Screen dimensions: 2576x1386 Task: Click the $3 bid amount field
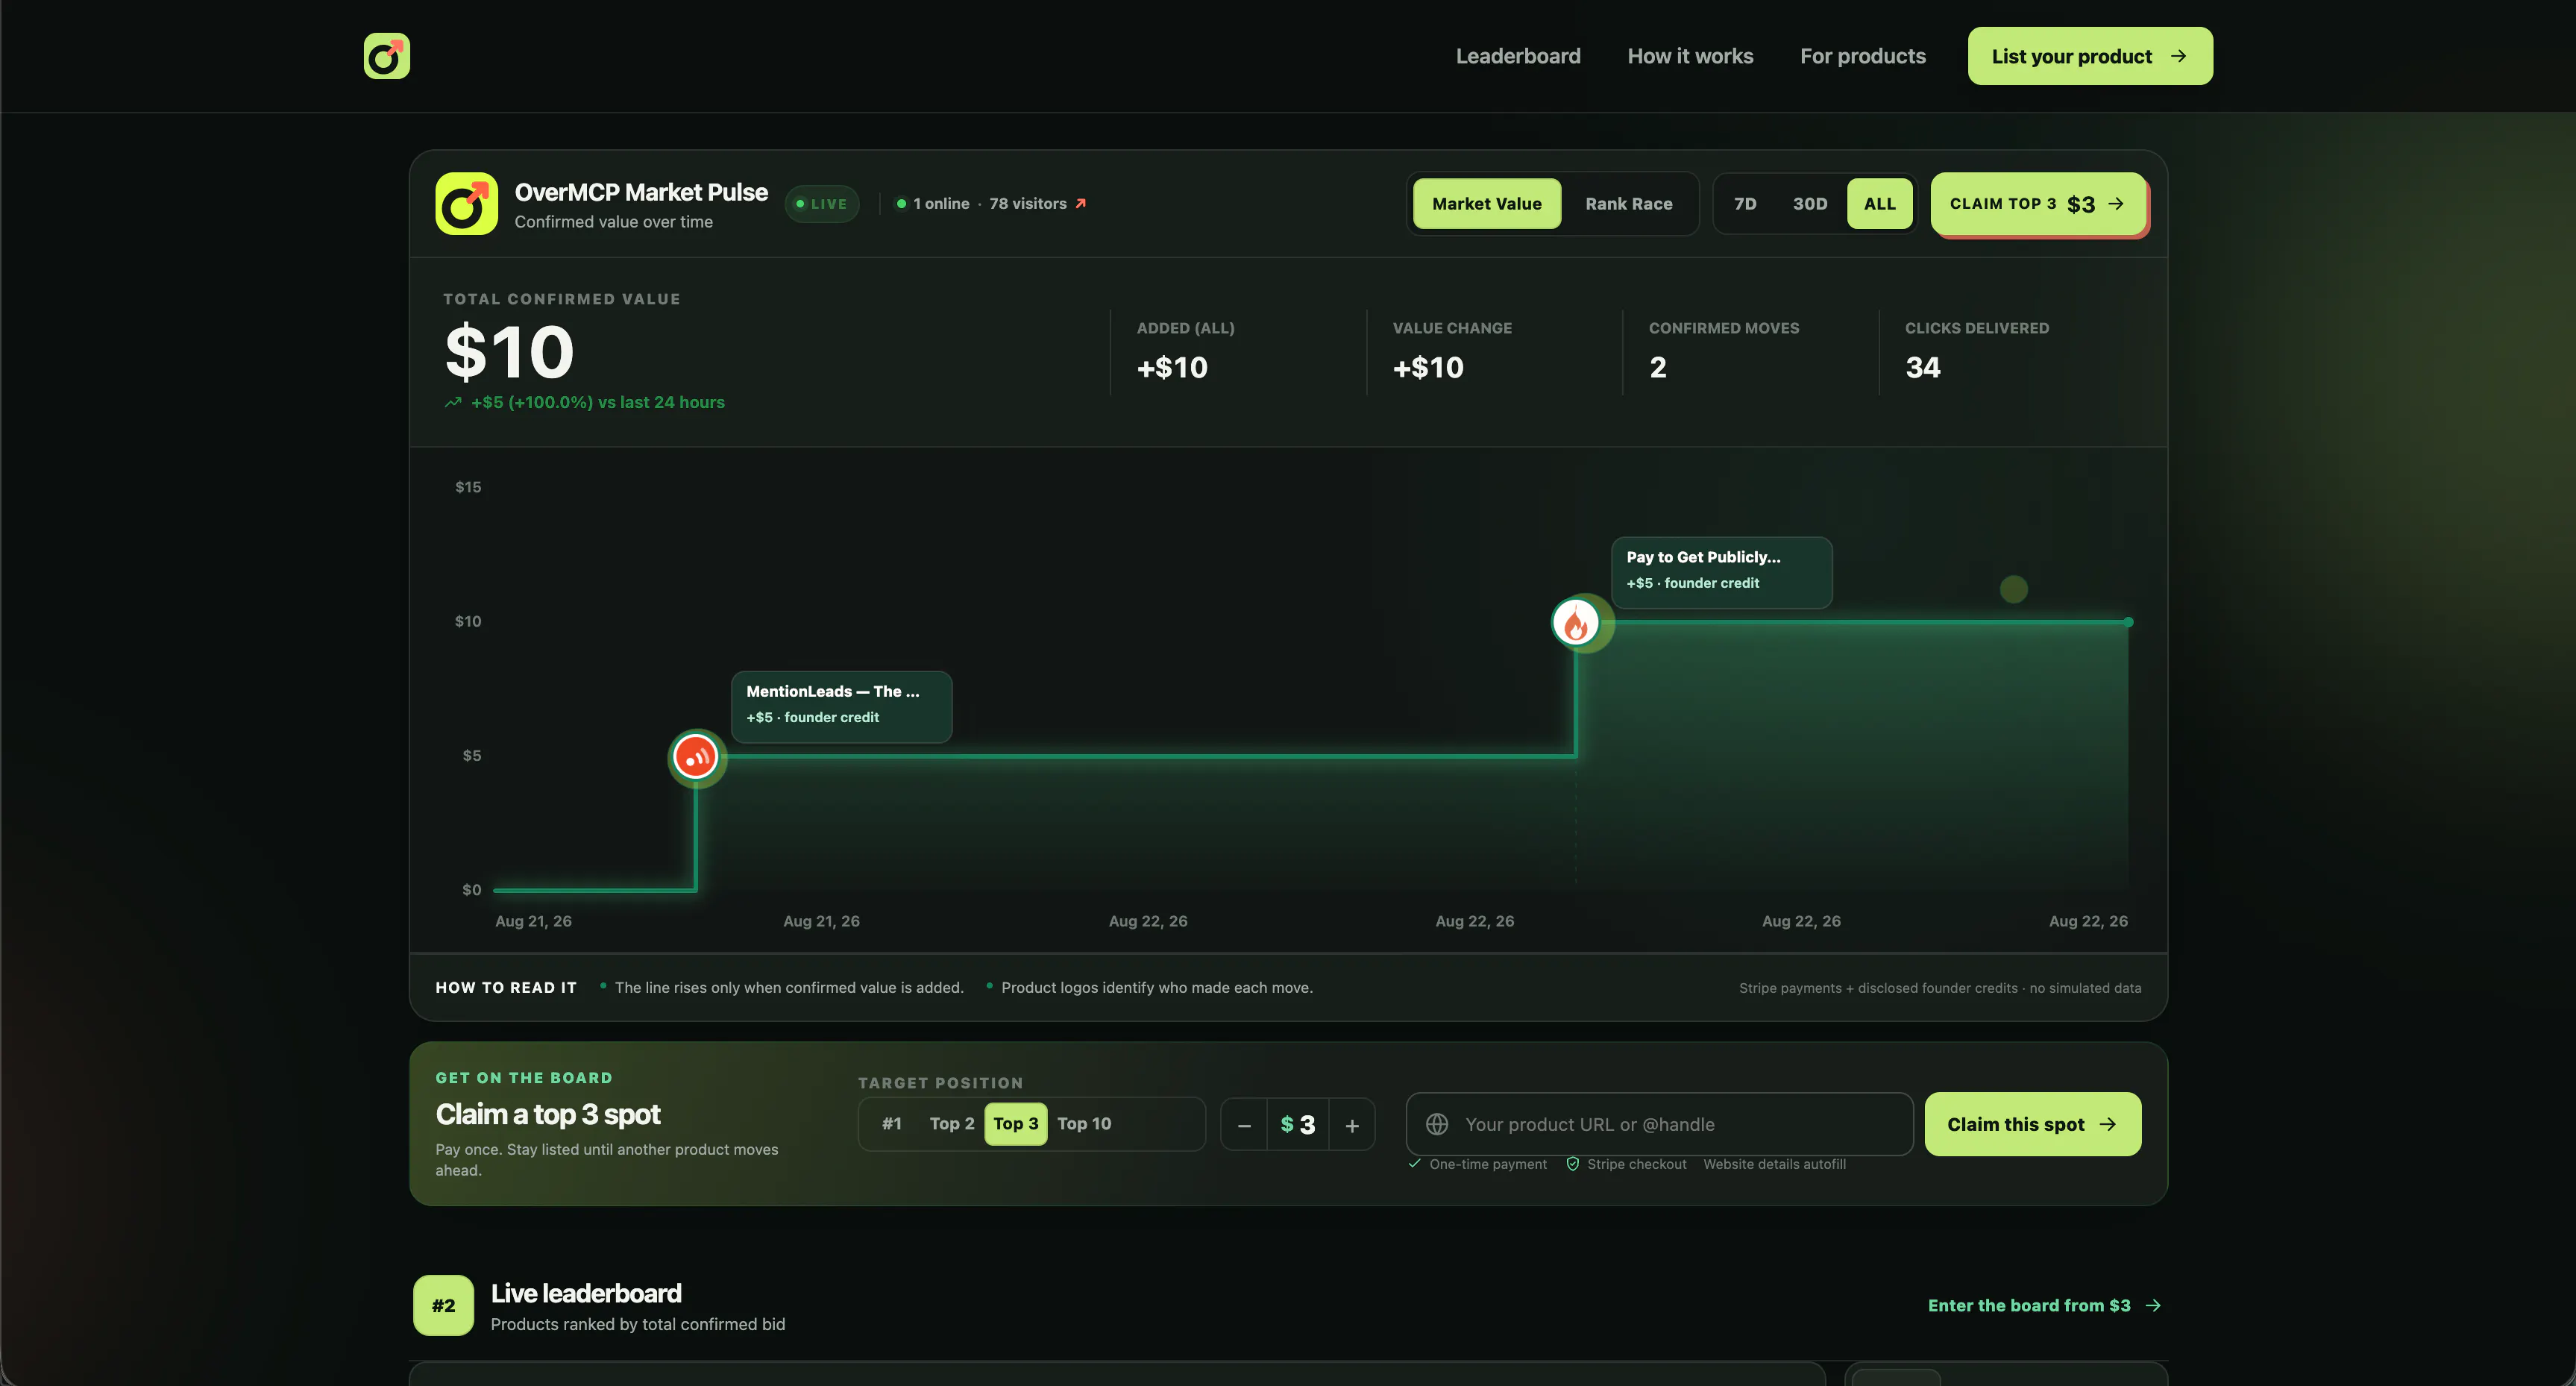pos(1297,1125)
